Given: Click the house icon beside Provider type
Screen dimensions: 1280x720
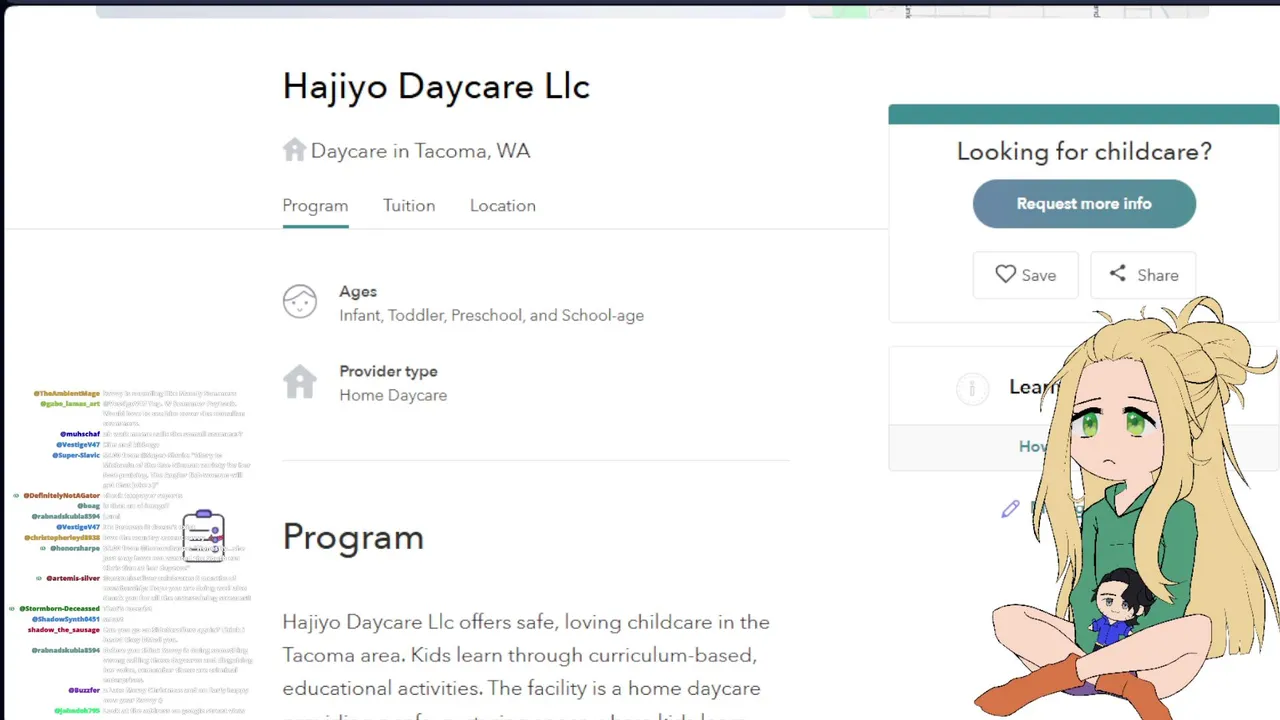Looking at the screenshot, I should pos(299,382).
